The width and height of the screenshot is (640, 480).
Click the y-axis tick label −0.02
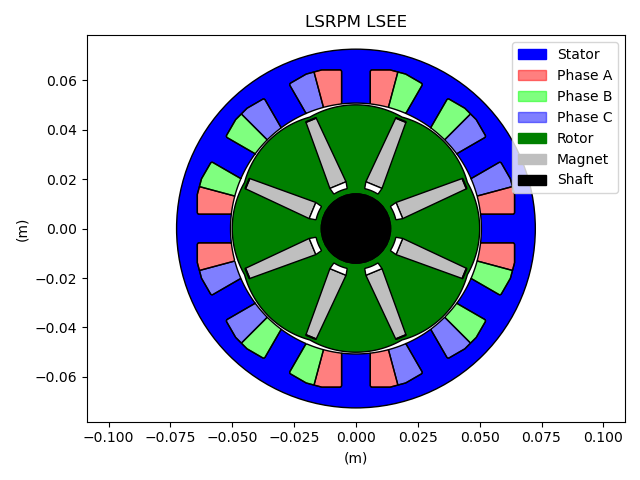pyautogui.click(x=56, y=279)
